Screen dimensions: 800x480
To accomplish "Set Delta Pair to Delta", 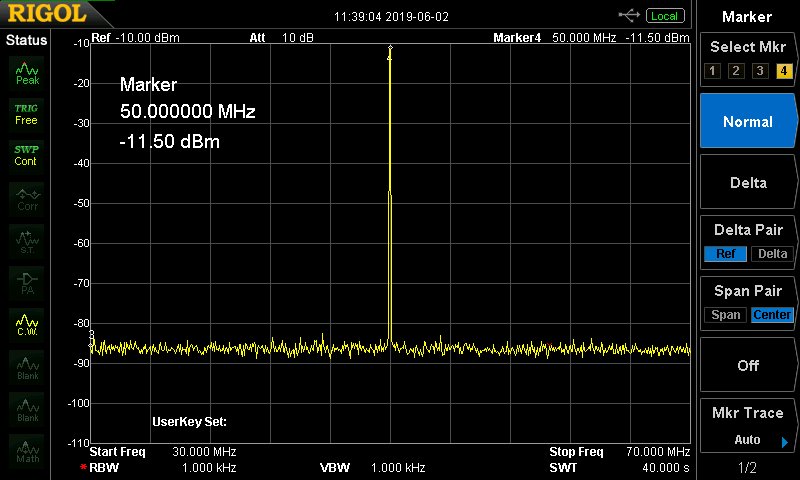I will pos(772,254).
